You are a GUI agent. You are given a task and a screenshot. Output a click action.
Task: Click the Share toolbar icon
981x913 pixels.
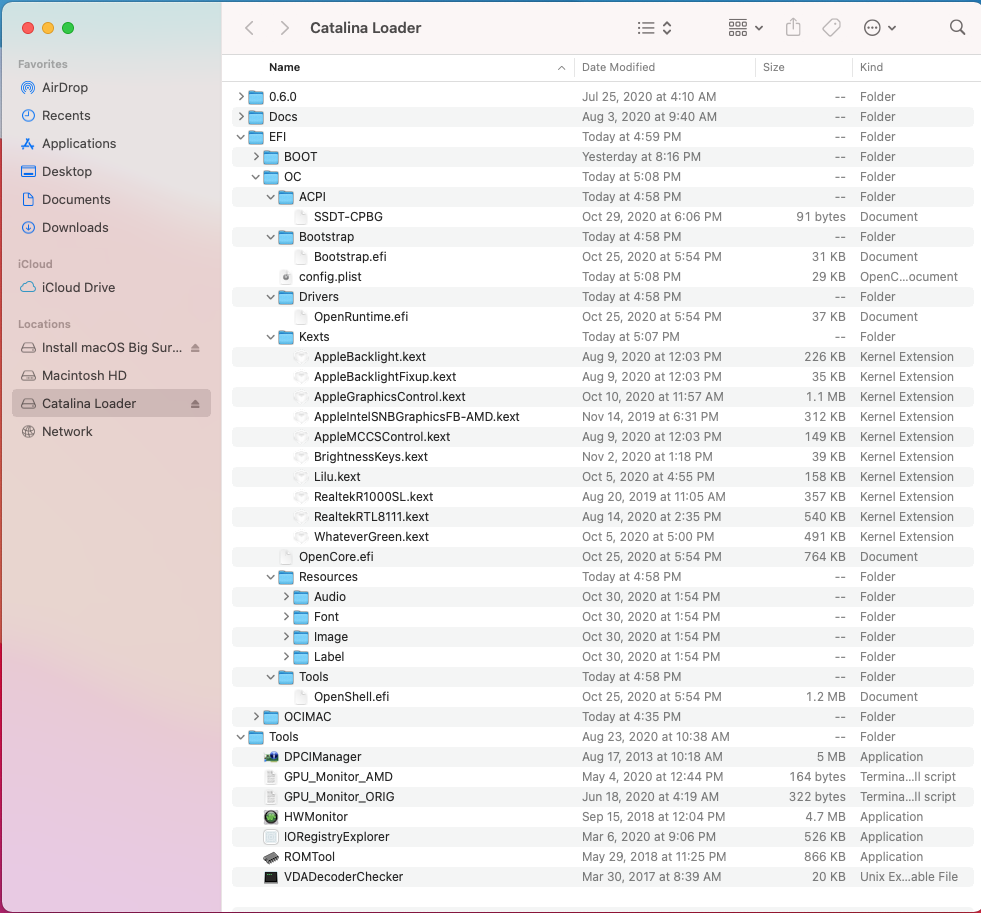pyautogui.click(x=793, y=28)
